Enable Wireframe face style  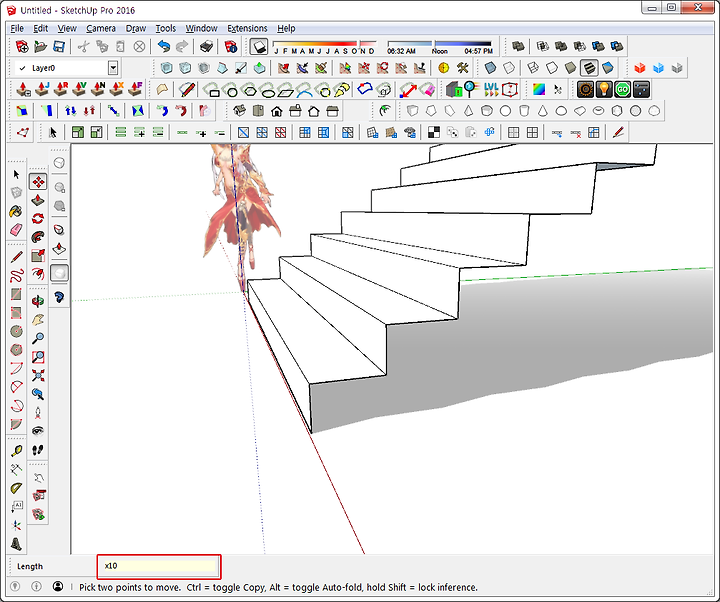coord(533,68)
